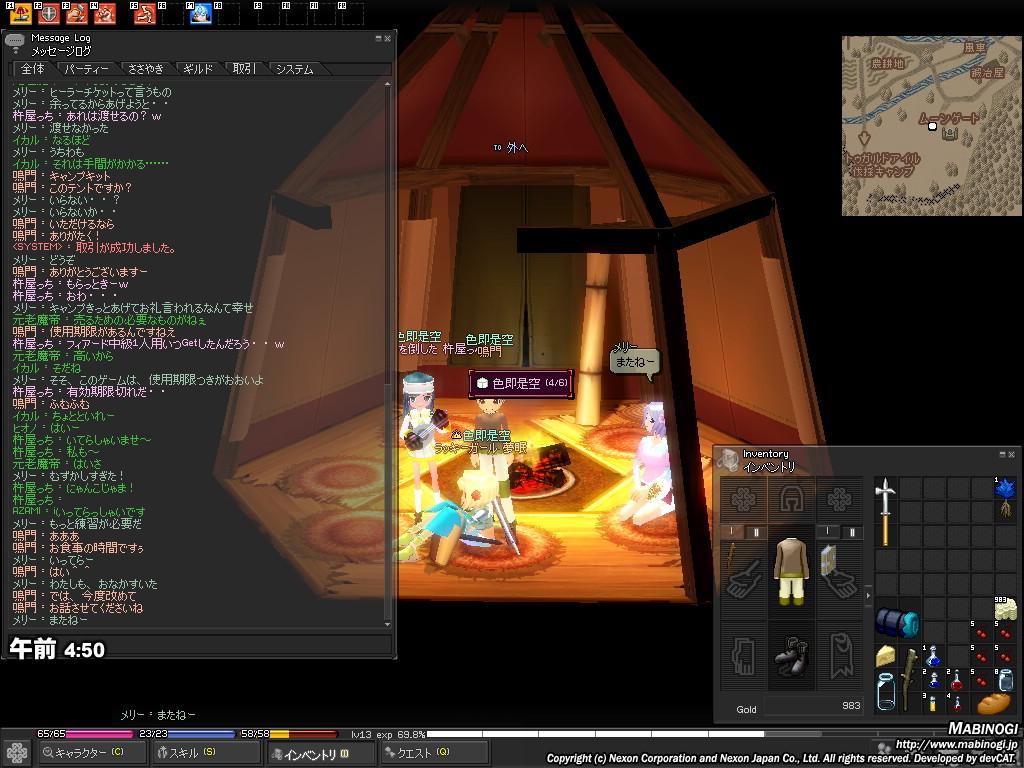
Task: Select the wooden stick item
Action: [x=910, y=679]
